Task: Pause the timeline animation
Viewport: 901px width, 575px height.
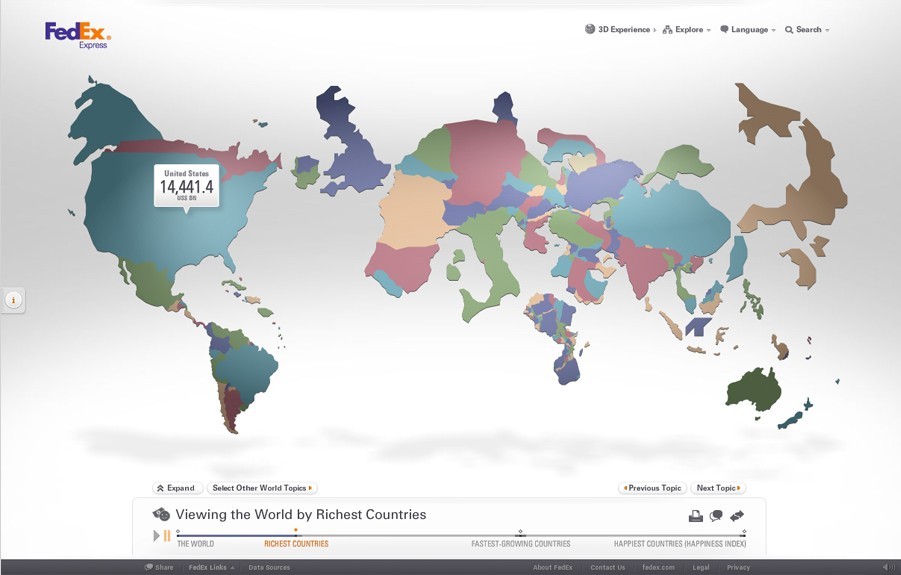Action: pyautogui.click(x=167, y=536)
